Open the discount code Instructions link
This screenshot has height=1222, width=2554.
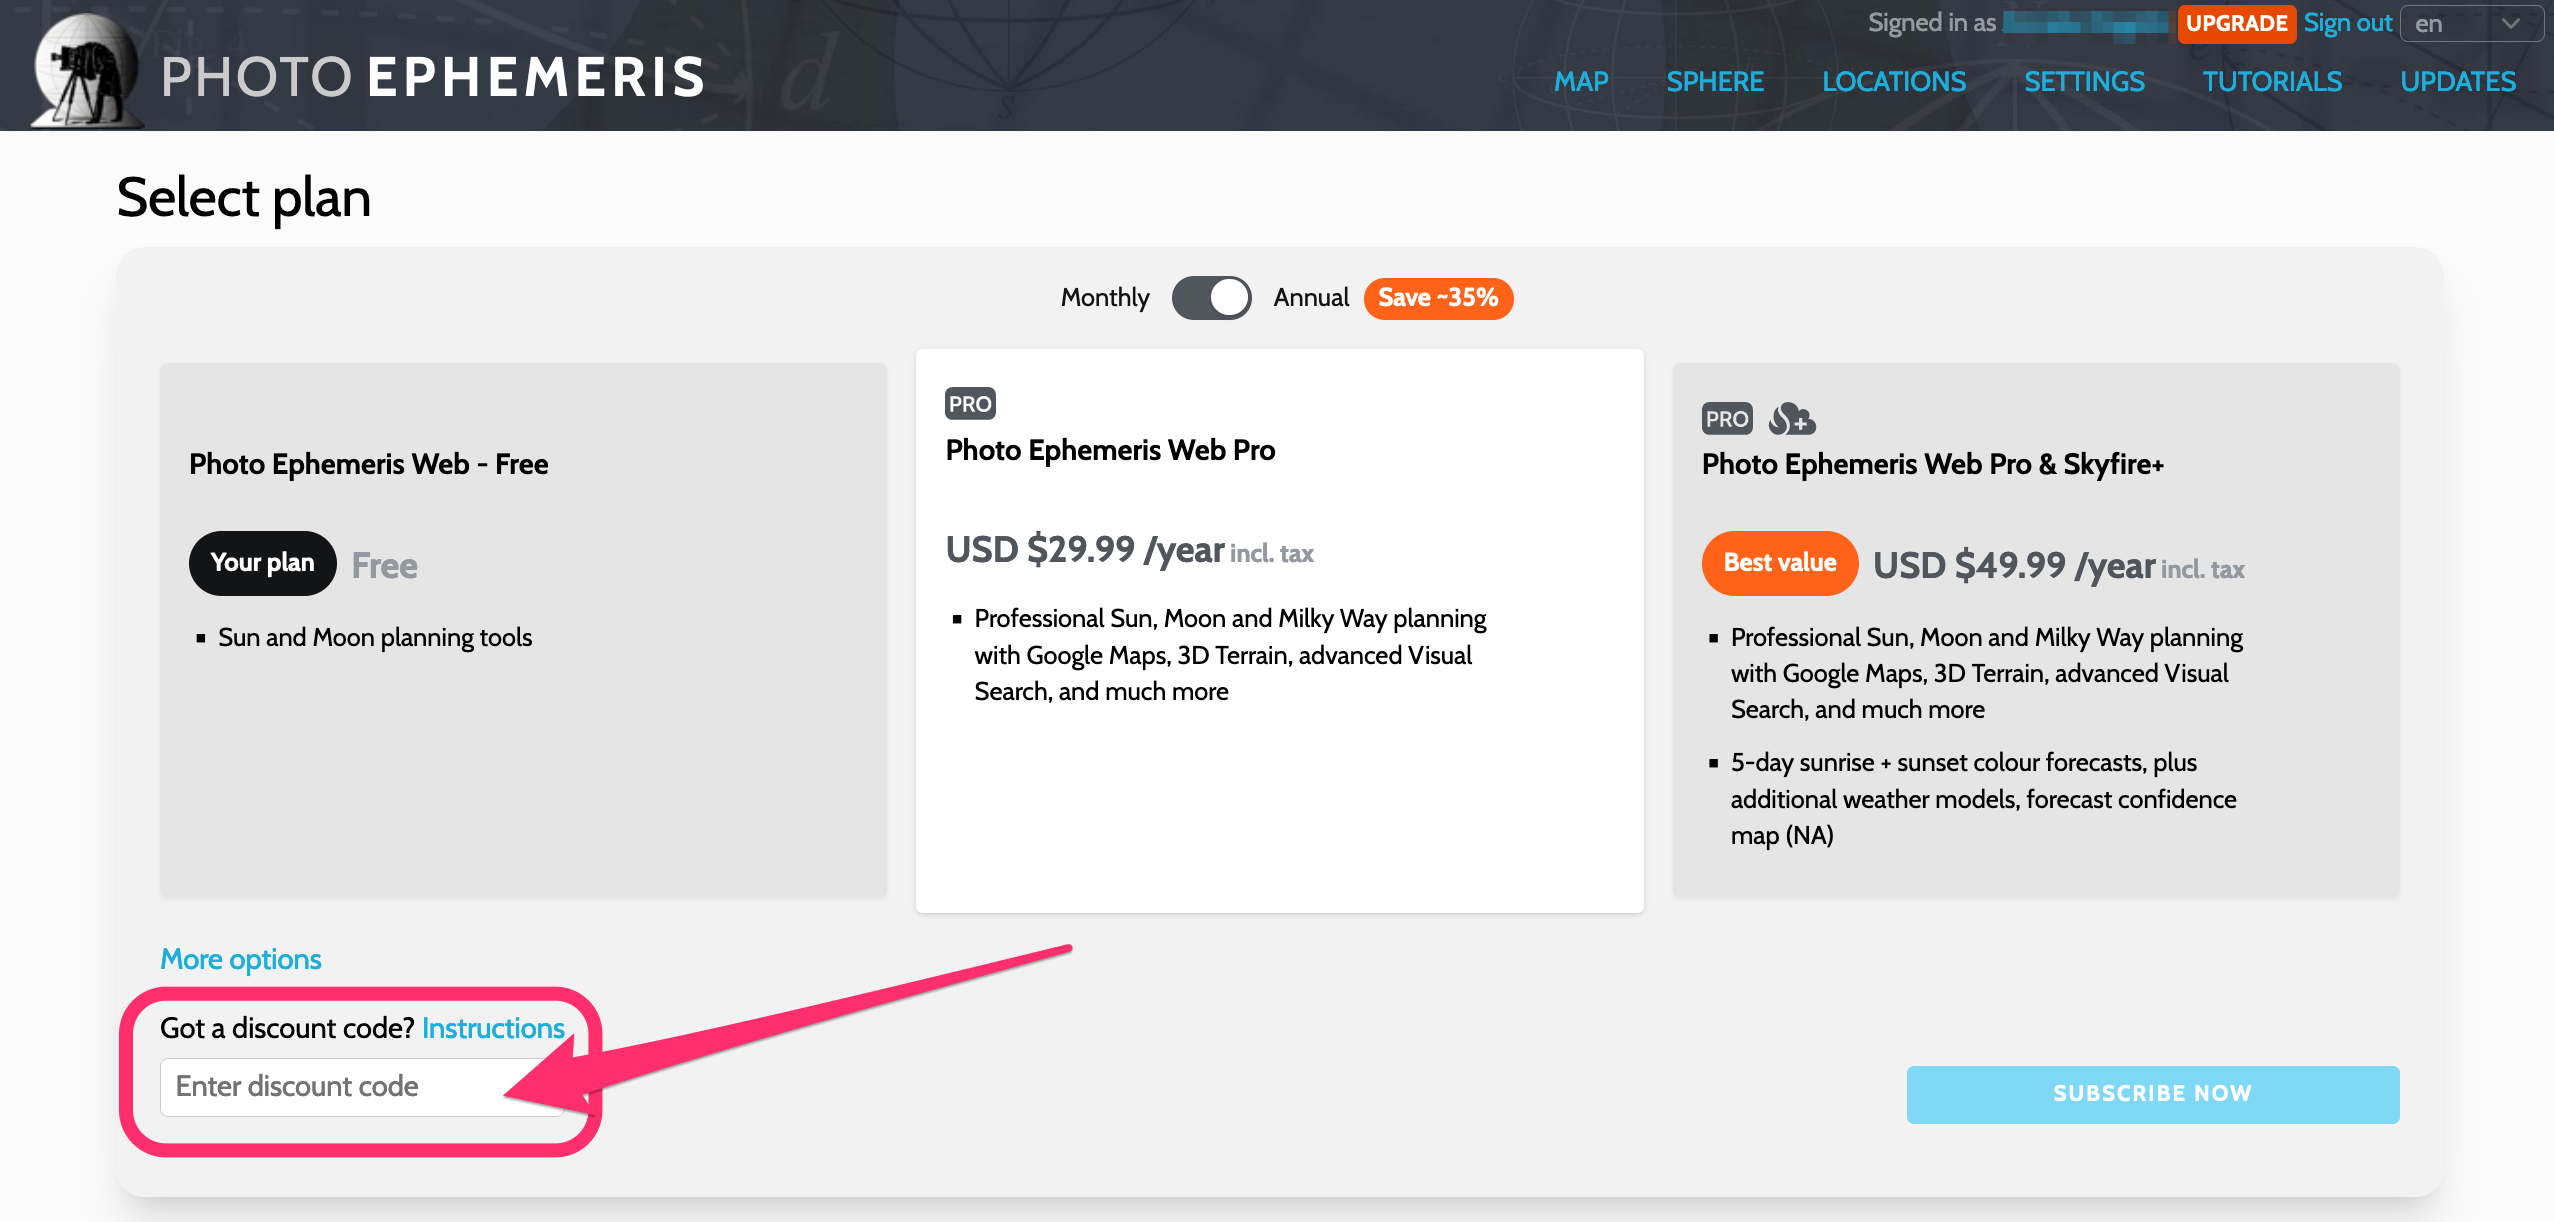point(493,1029)
